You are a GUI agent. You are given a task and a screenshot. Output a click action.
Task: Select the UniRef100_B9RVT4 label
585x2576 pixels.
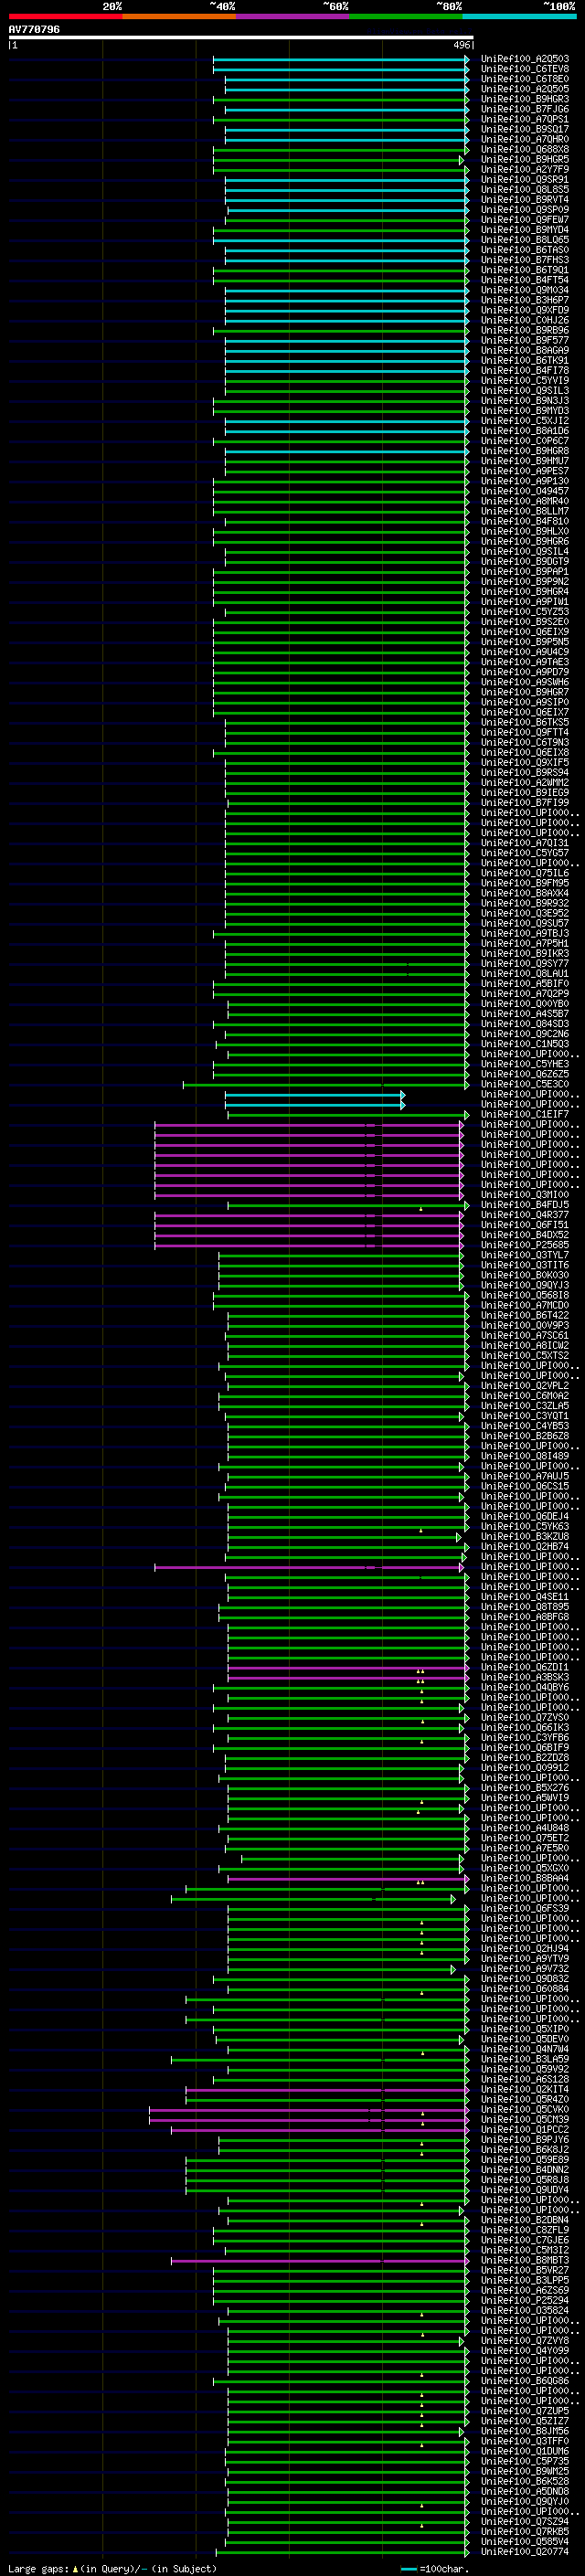coord(525,200)
